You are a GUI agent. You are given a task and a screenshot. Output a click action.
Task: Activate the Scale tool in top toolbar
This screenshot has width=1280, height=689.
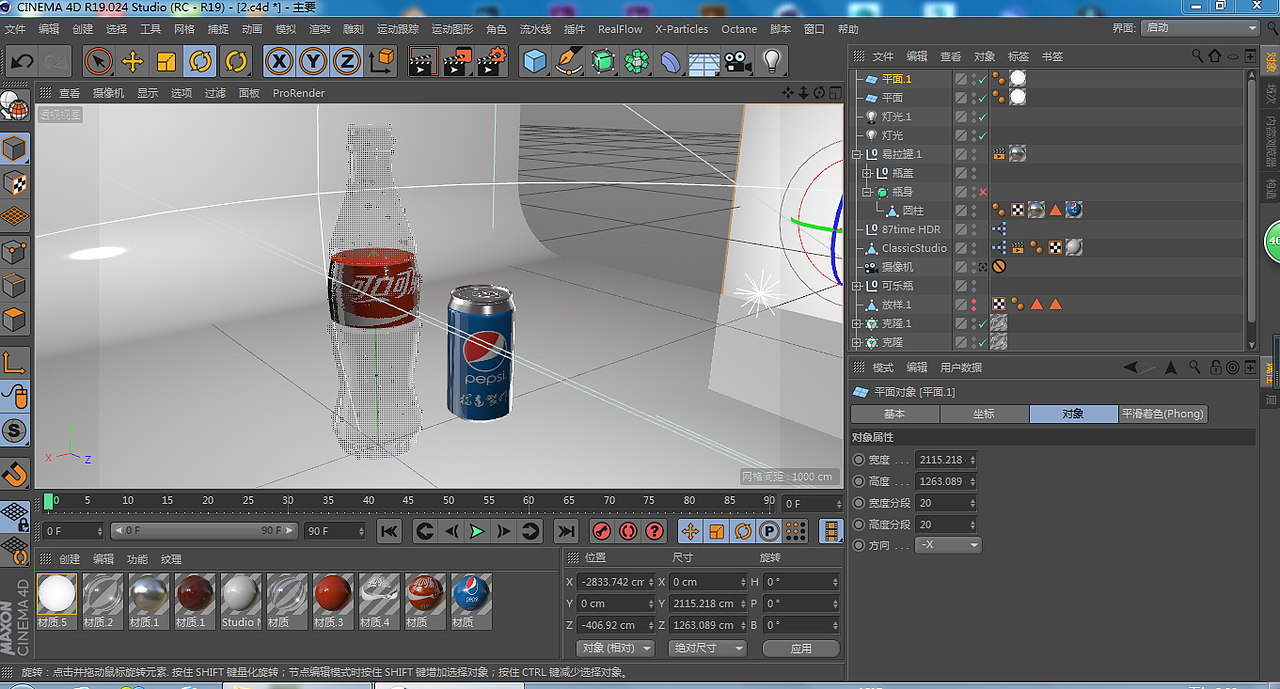pos(166,61)
